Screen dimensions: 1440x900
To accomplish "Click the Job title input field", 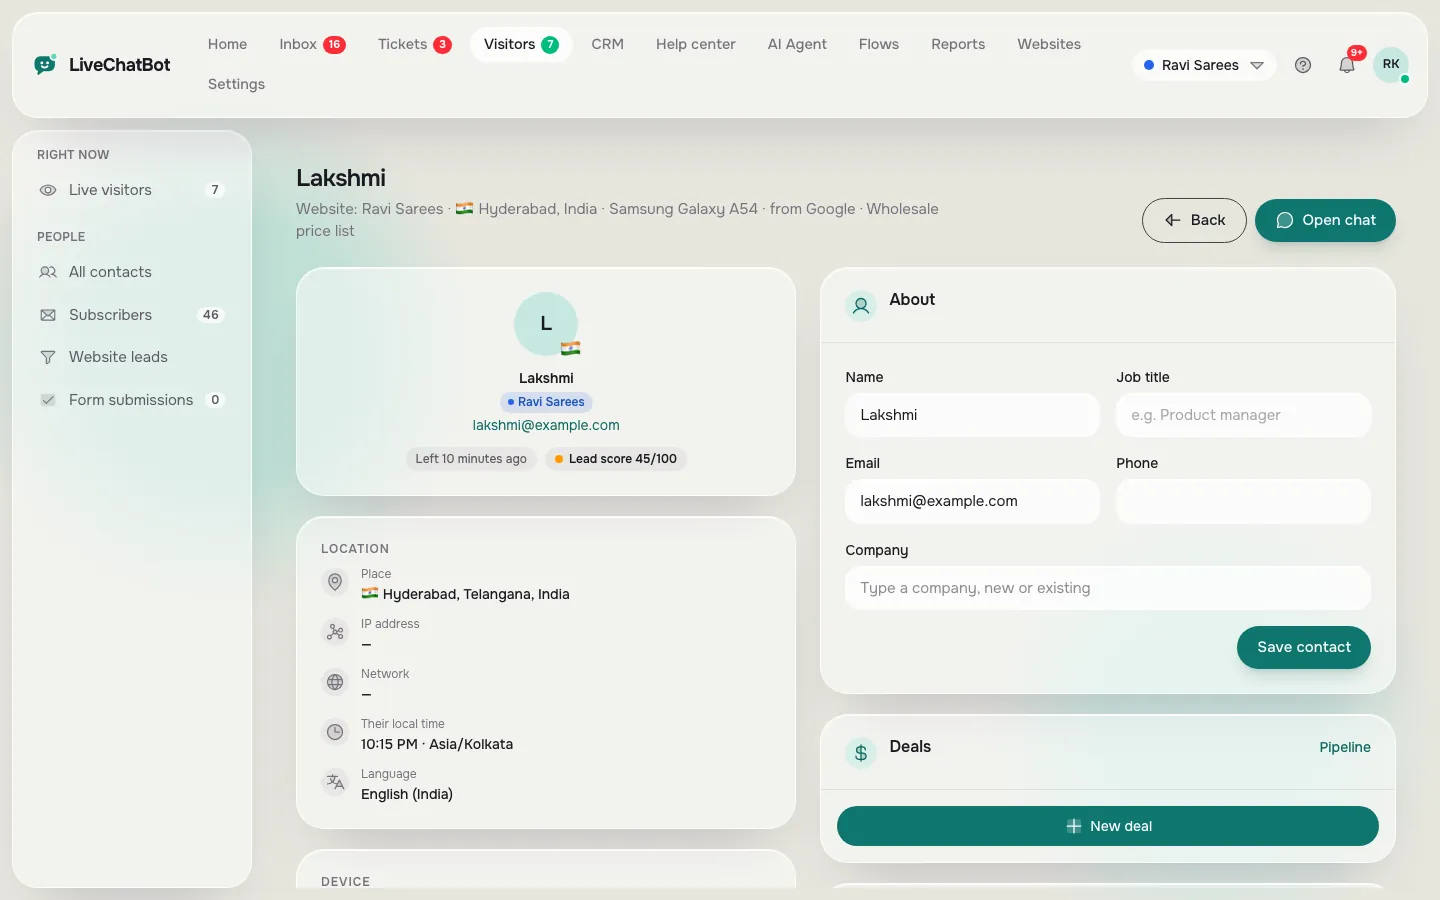I will tap(1243, 415).
